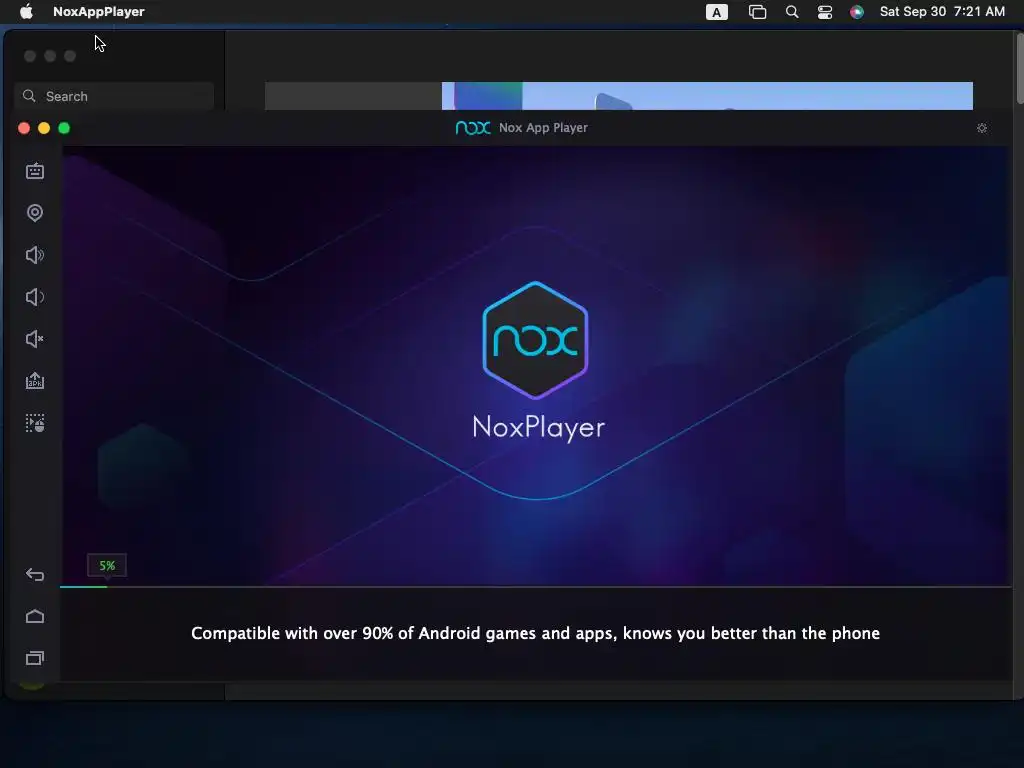Click the loading progress bar

coord(536,586)
